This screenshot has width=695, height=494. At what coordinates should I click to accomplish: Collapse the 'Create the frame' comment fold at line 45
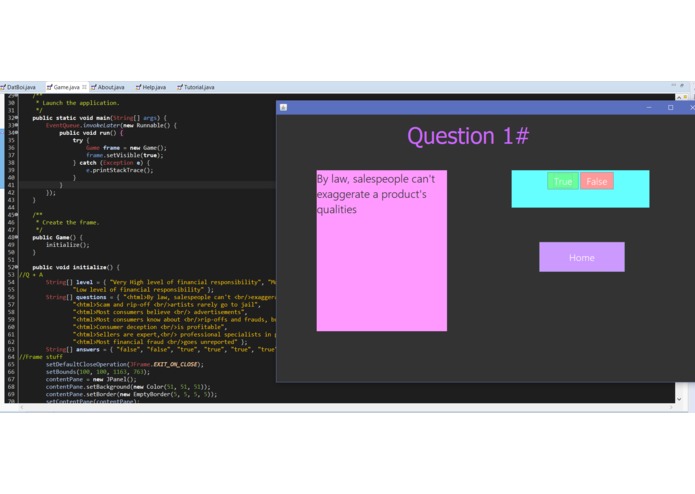click(x=16, y=215)
